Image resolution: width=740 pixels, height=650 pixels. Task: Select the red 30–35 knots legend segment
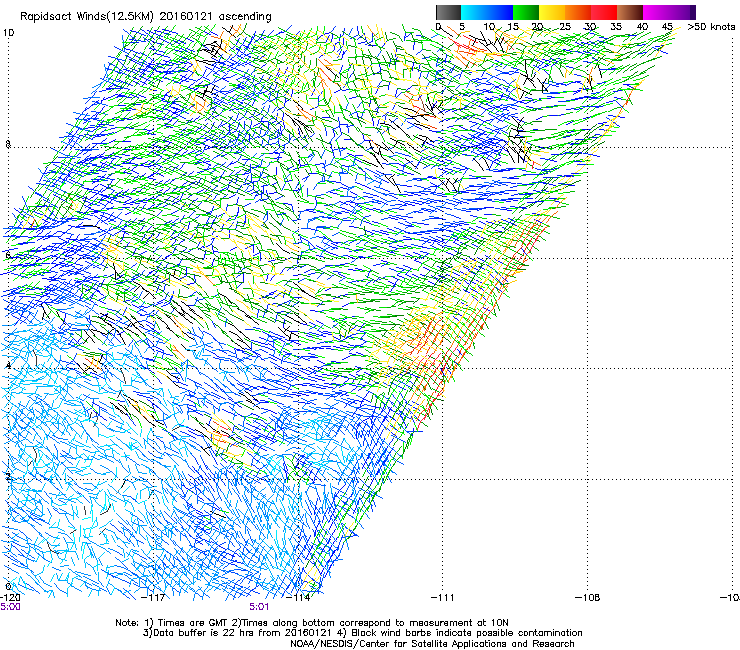(x=604, y=12)
